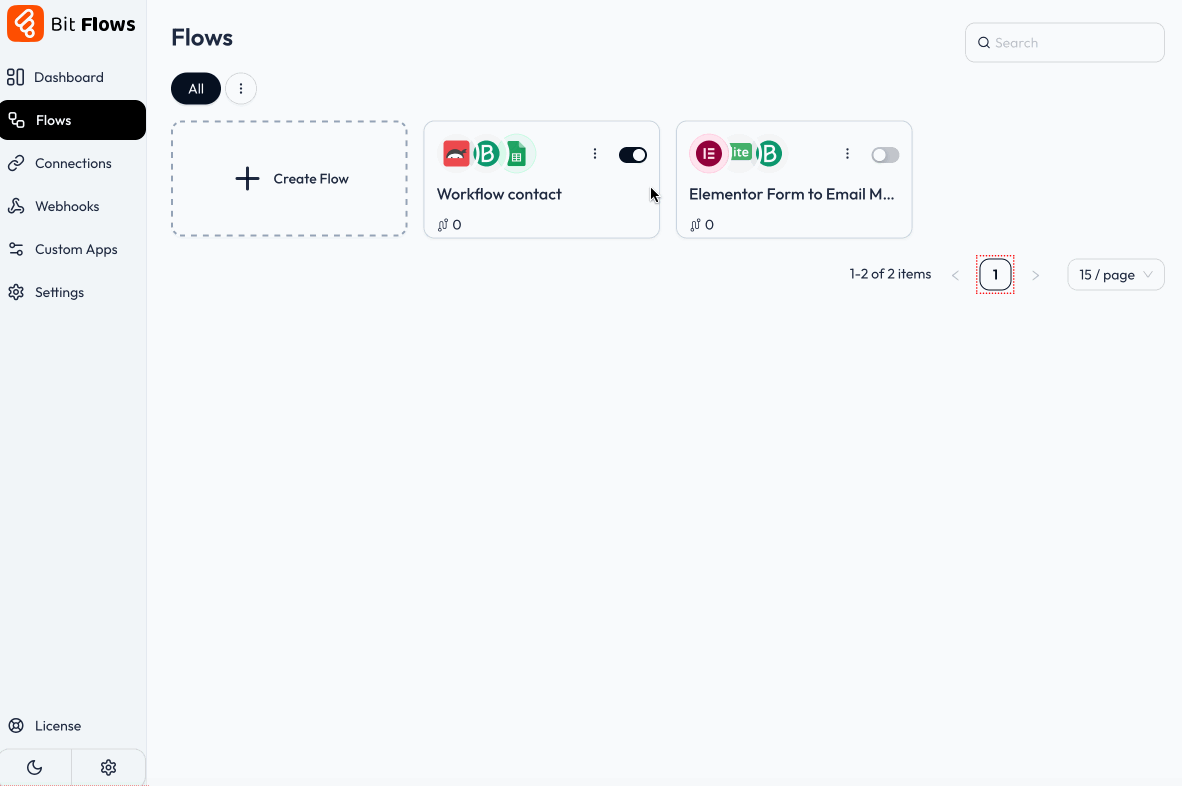
Task: Click the Search flows input field
Action: tap(1064, 42)
